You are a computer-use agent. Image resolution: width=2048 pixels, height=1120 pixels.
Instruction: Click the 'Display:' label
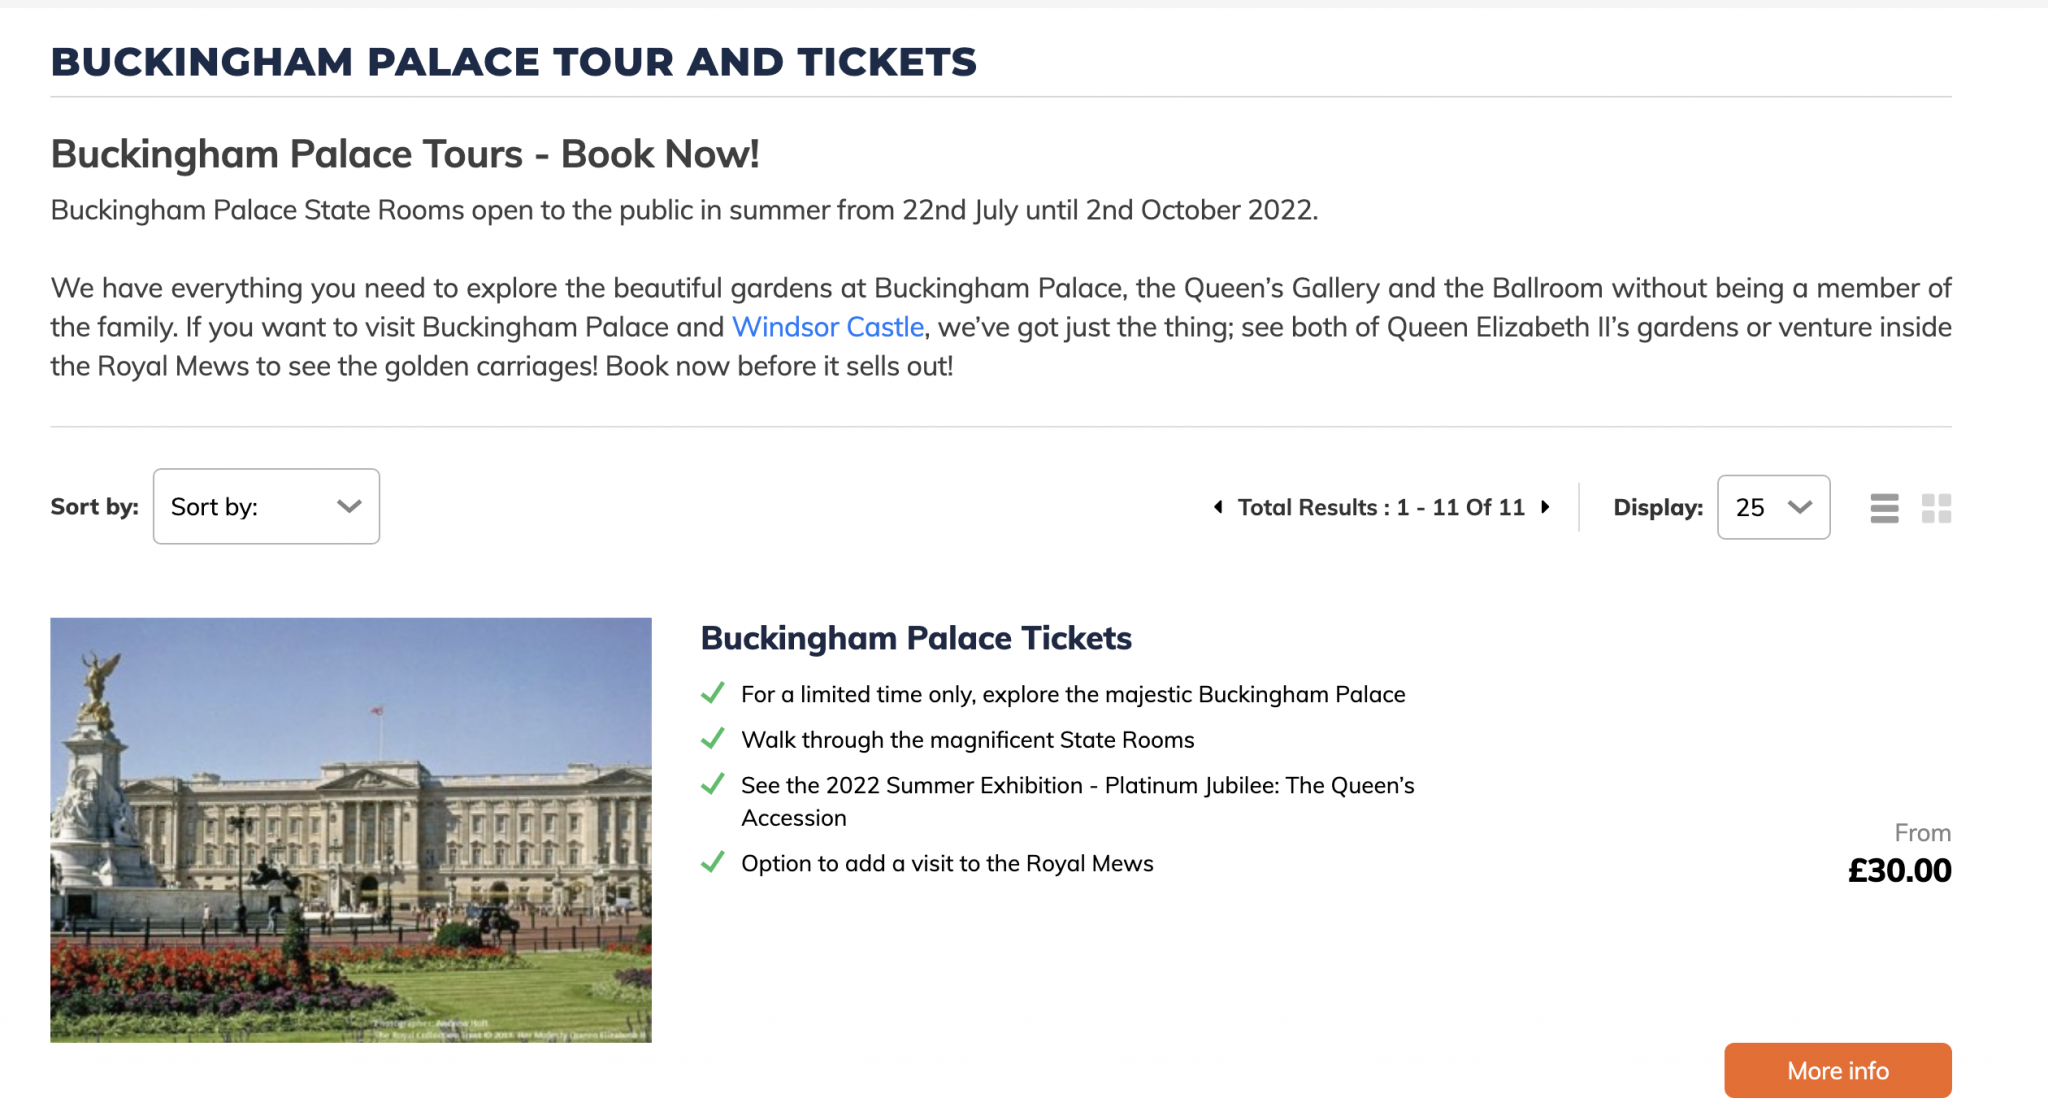(1657, 507)
